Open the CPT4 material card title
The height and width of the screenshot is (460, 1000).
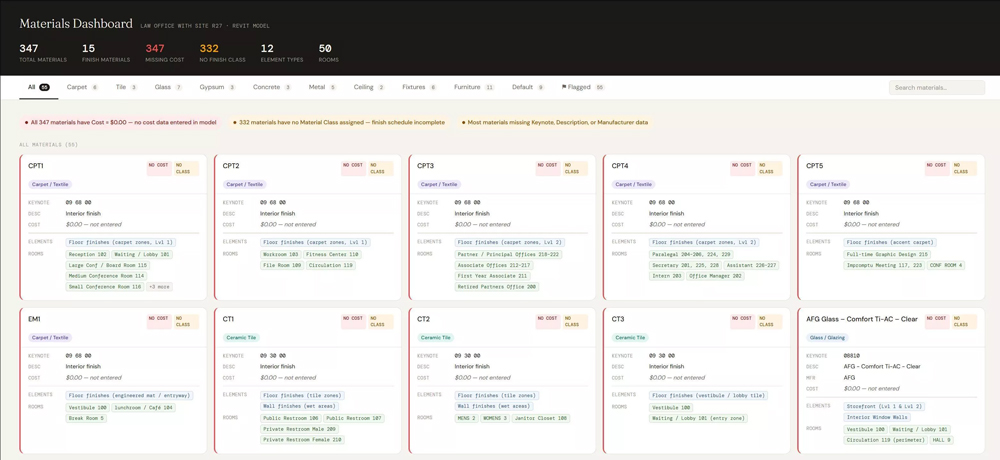[x=620, y=166]
